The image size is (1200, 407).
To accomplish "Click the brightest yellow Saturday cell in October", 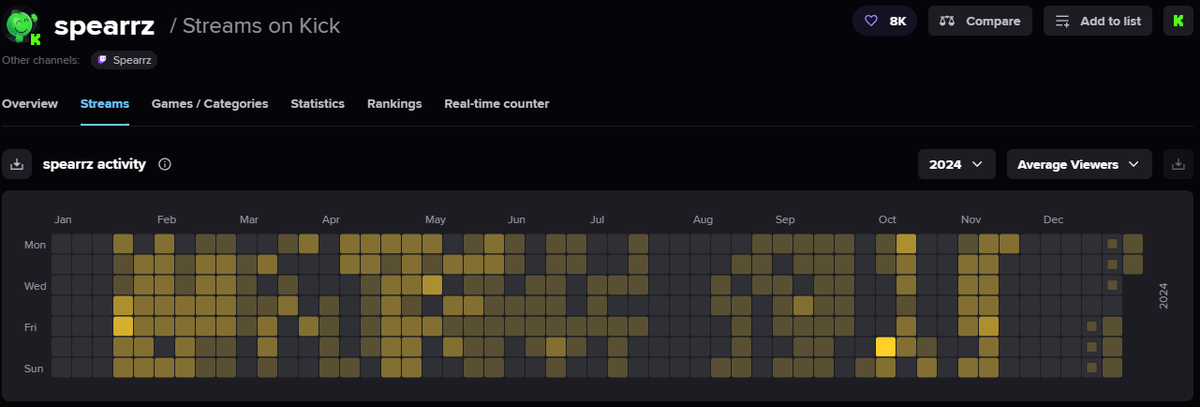I will (885, 347).
